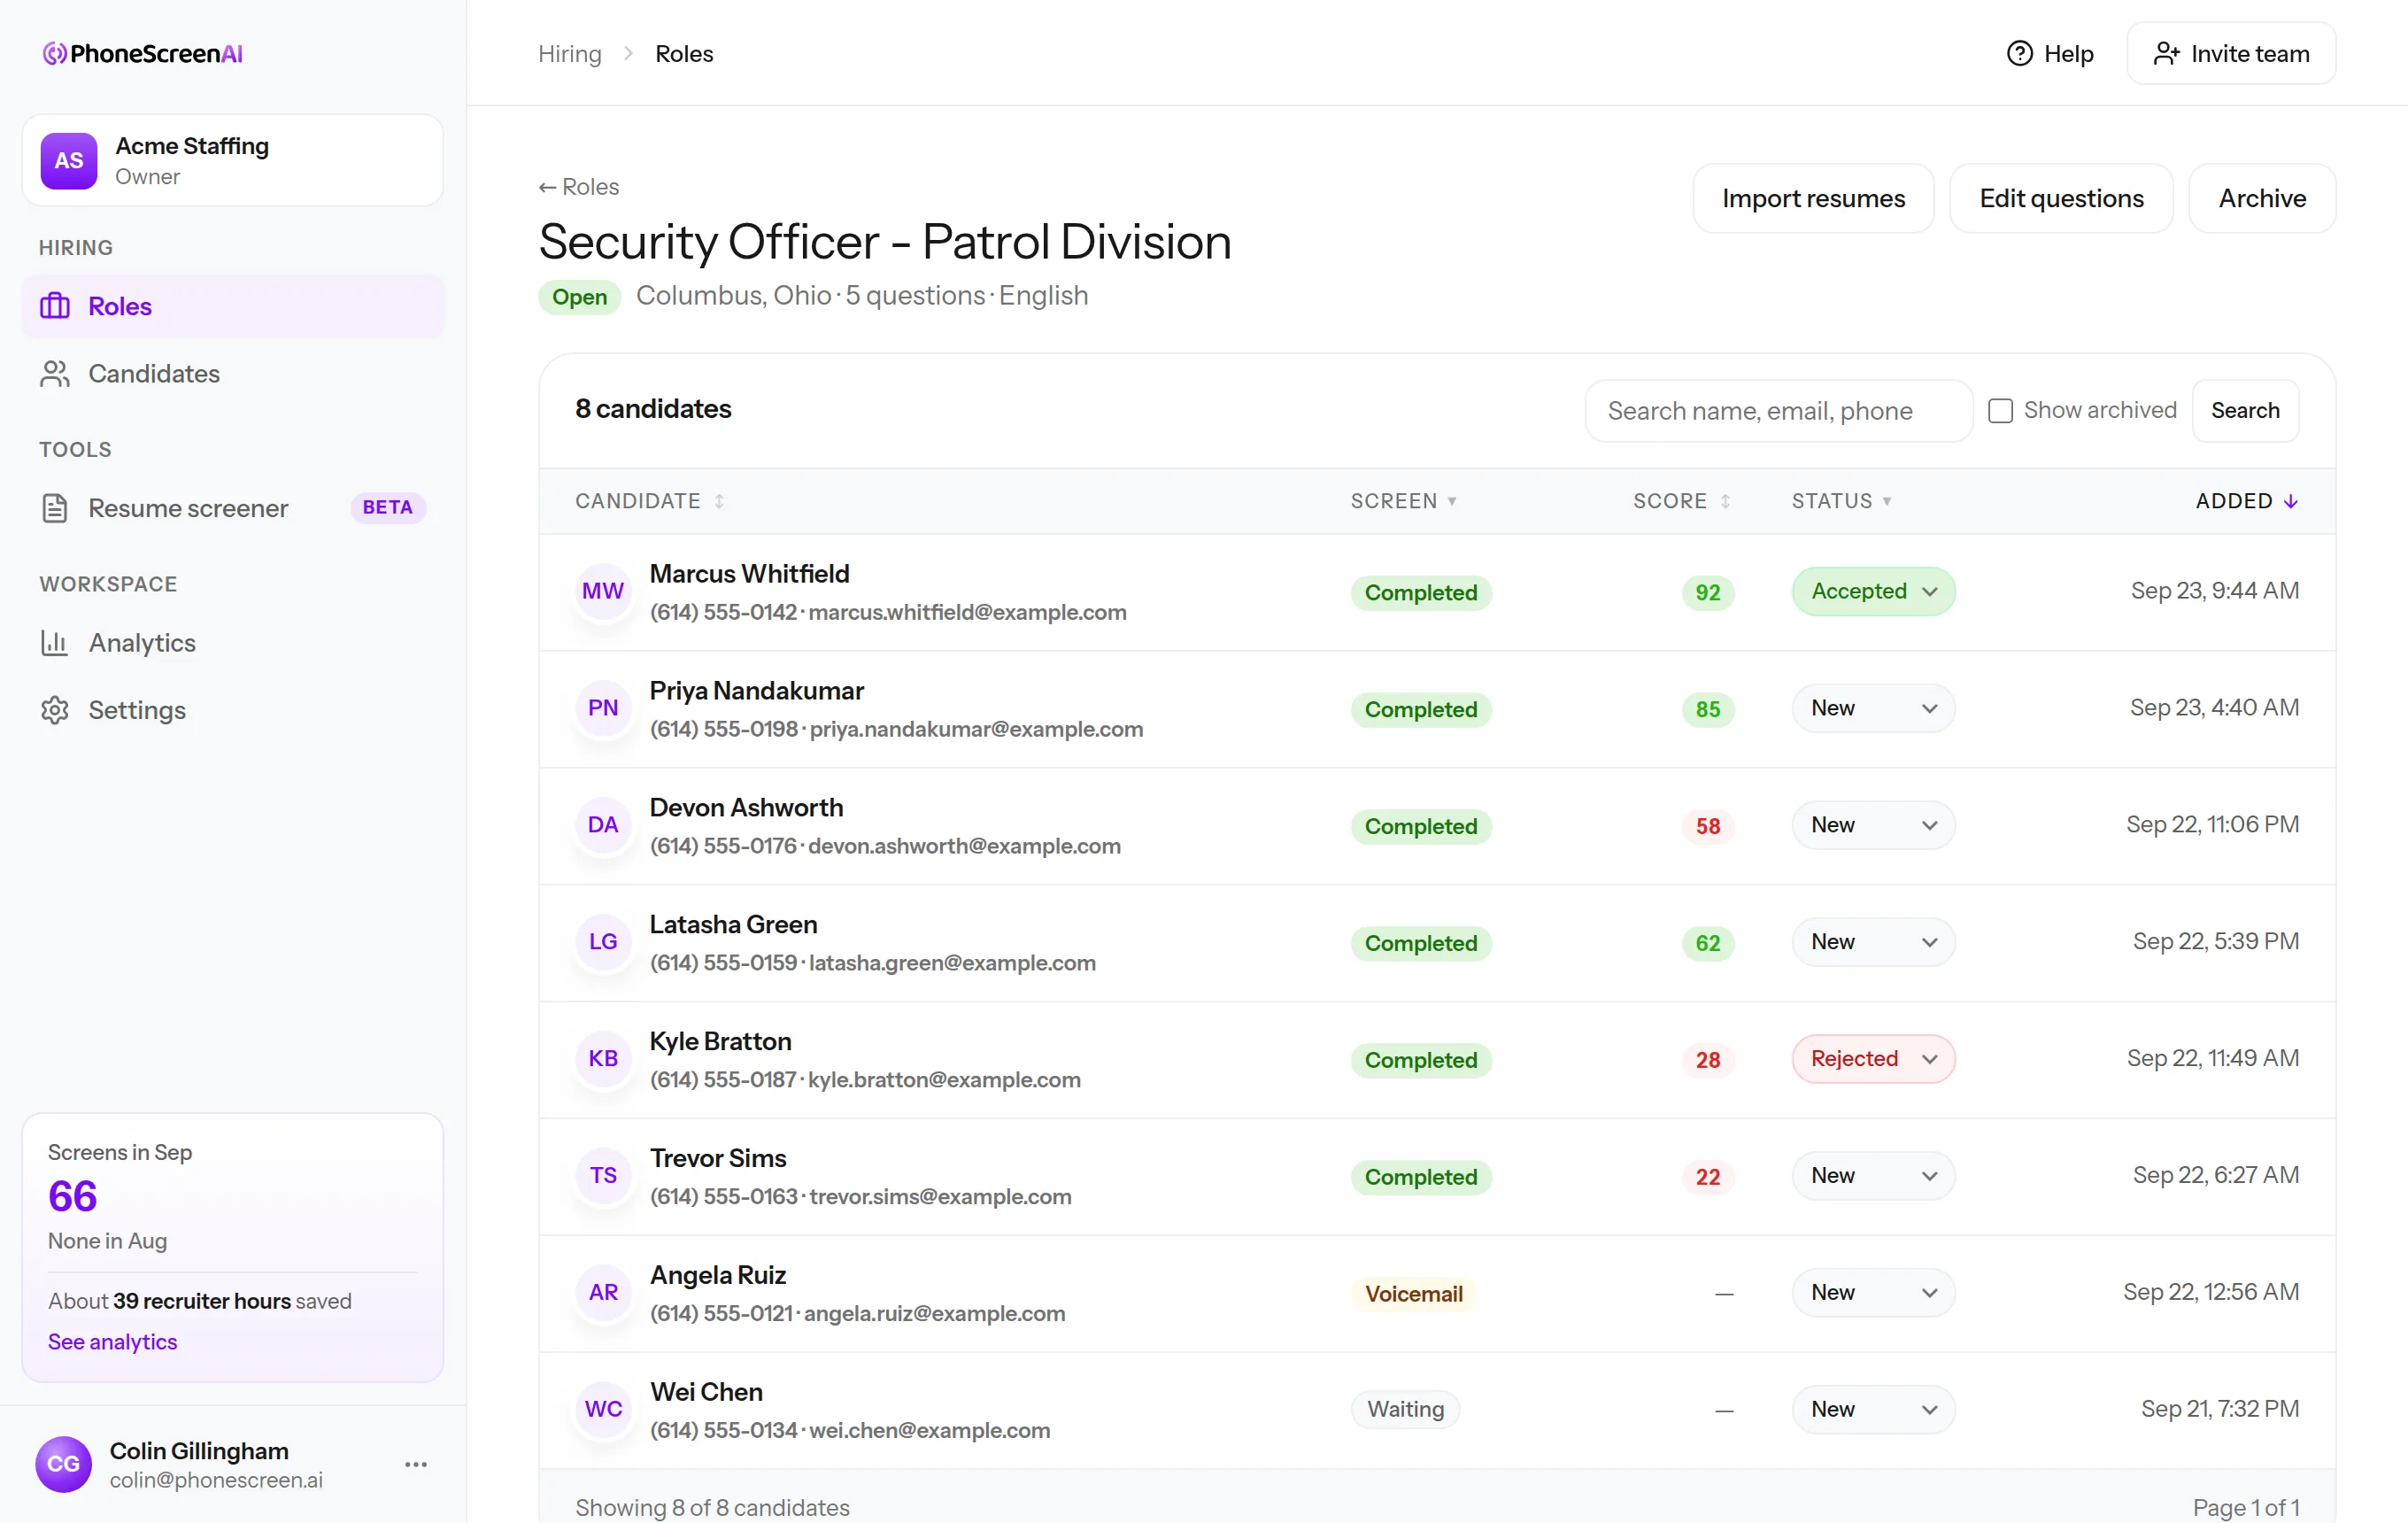Open Angela Ruiz's status dropdown
This screenshot has width=2408, height=1523.
(x=1873, y=1293)
